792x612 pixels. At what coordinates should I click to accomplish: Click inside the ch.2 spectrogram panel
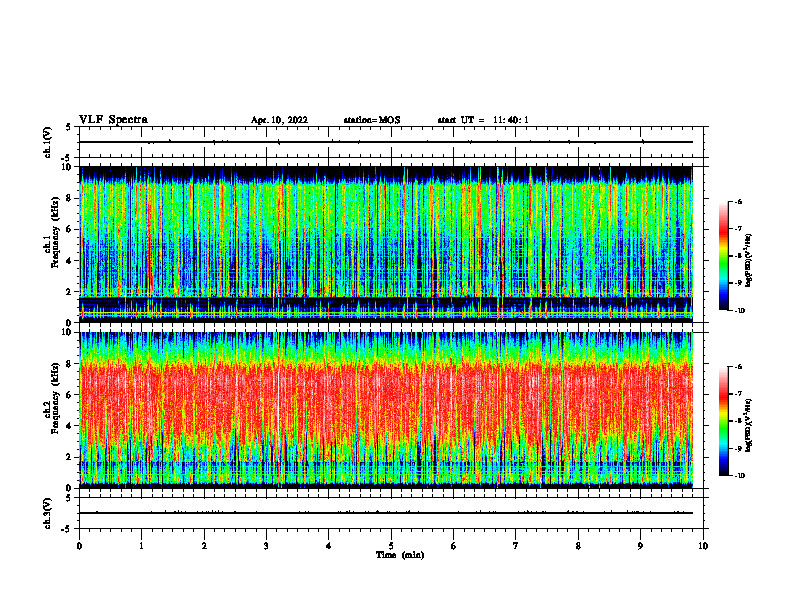point(386,410)
